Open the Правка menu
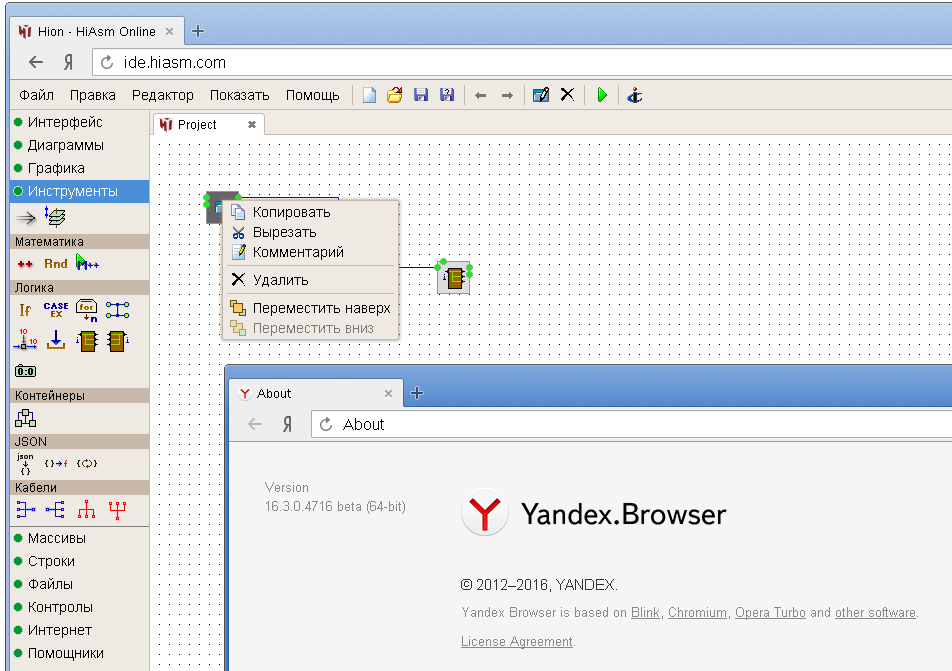 92,95
